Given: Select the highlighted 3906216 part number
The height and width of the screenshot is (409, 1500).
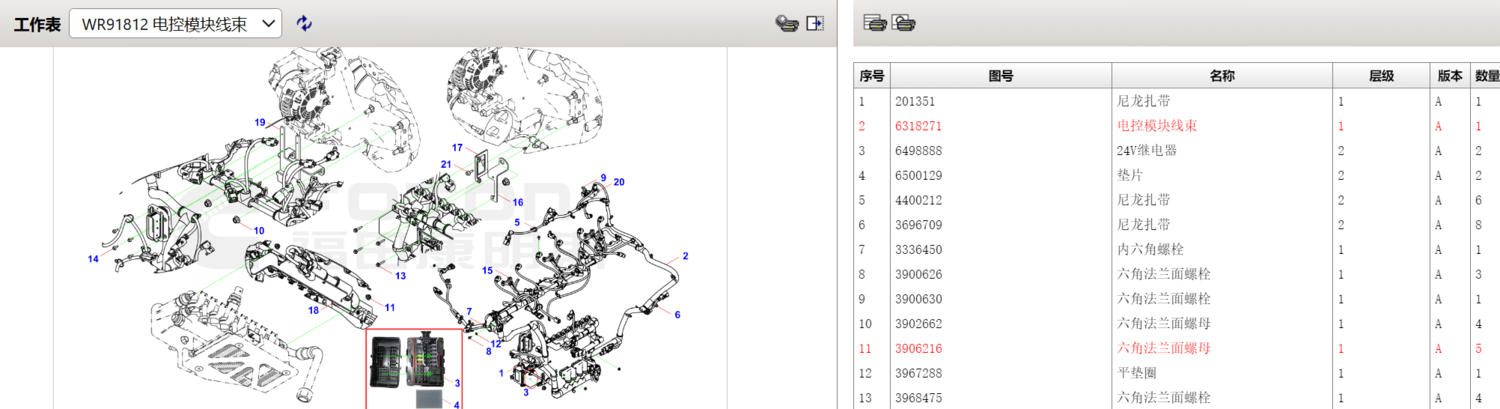Looking at the screenshot, I should (x=919, y=349).
